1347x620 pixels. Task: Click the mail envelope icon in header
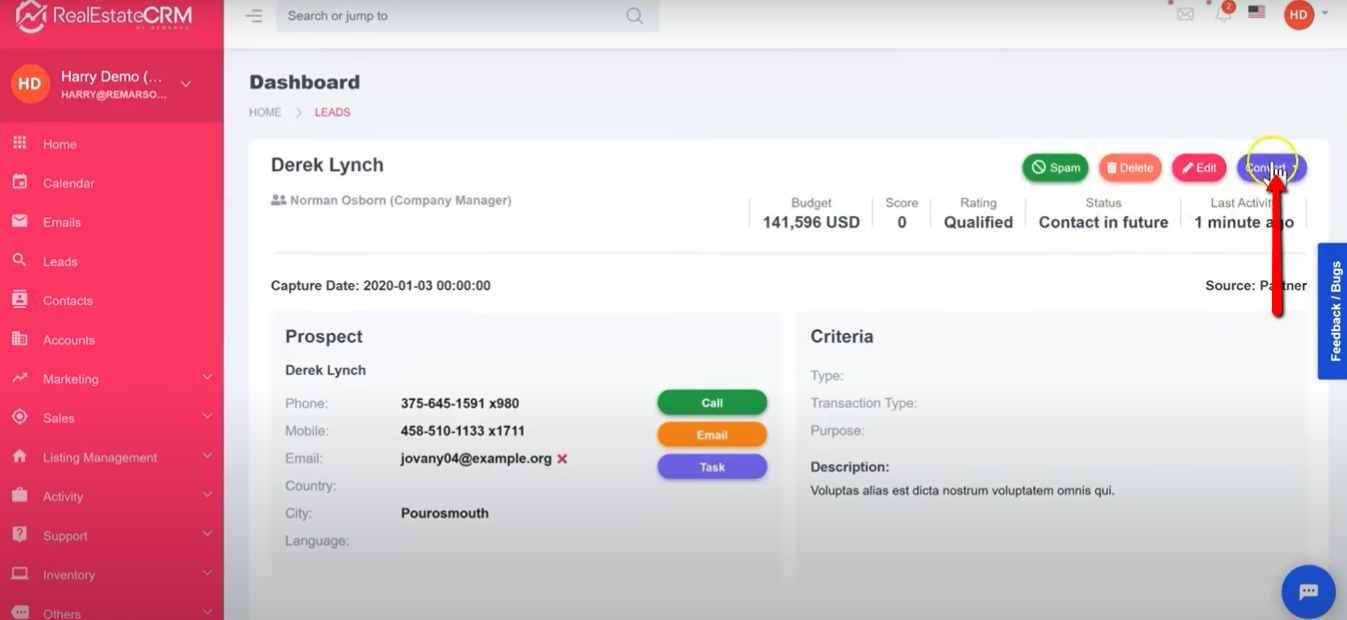(x=1185, y=14)
